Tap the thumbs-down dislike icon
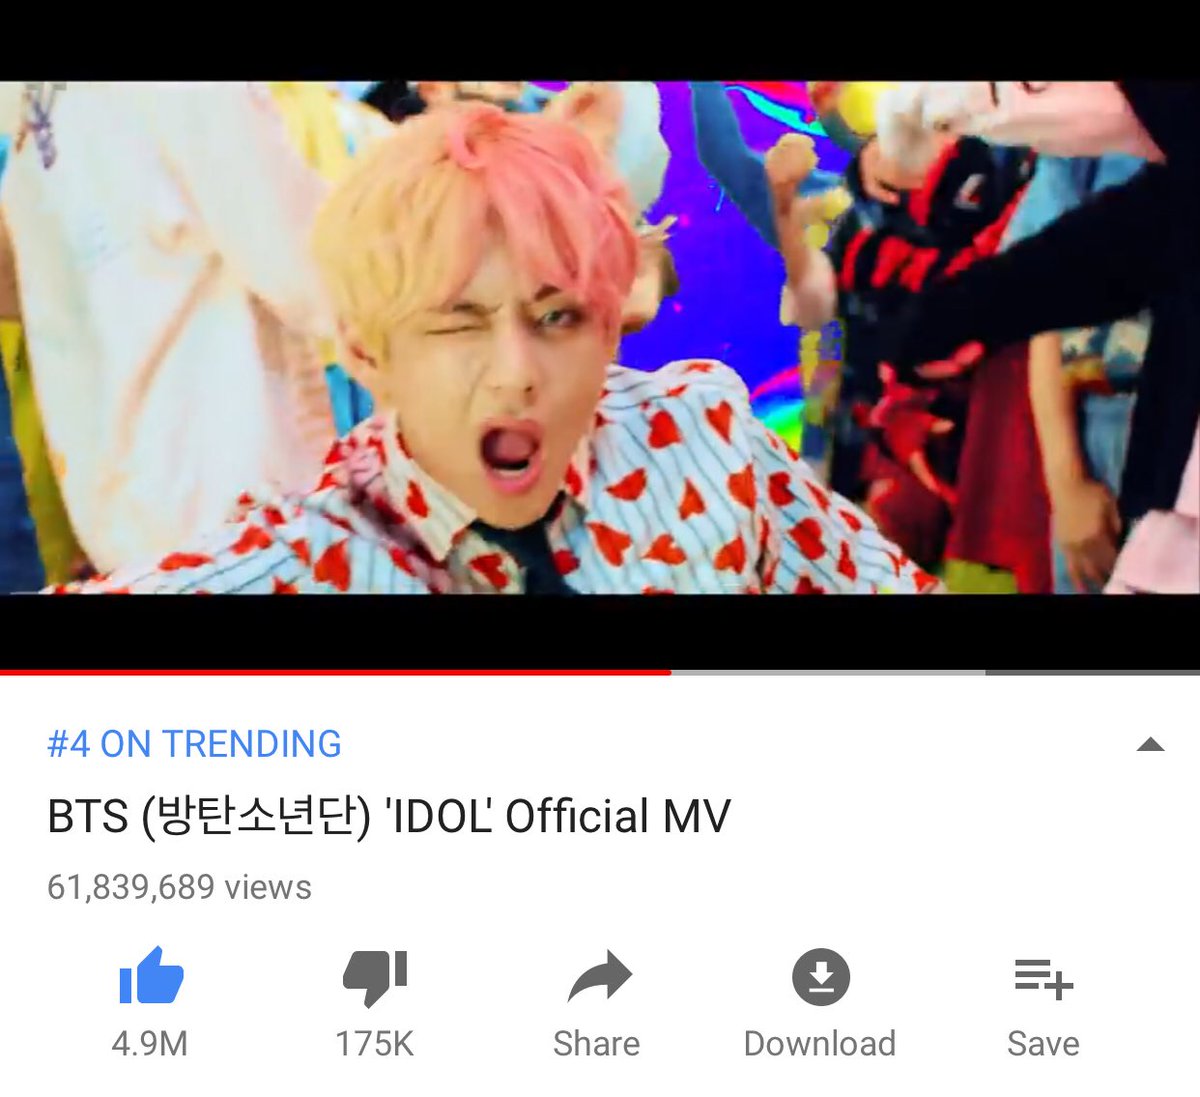Image resolution: width=1200 pixels, height=1097 pixels. (375, 977)
